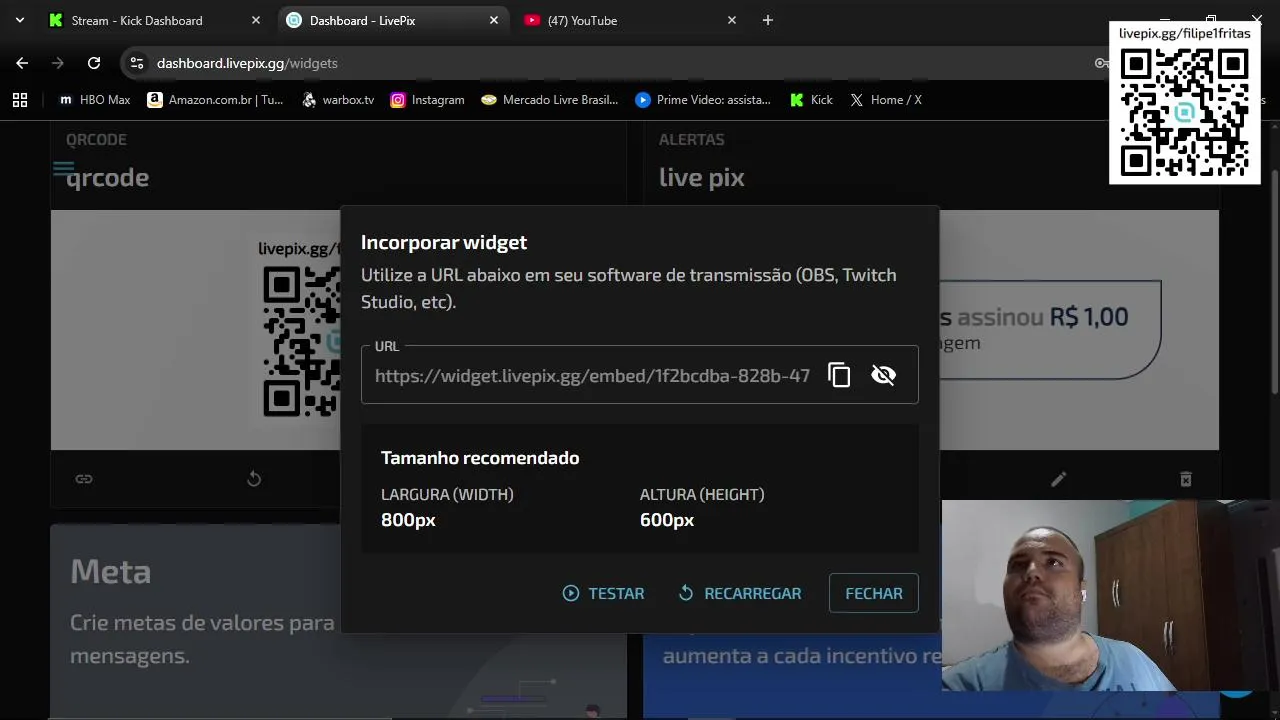
Task: View site information icon in address bar
Action: 138,63
